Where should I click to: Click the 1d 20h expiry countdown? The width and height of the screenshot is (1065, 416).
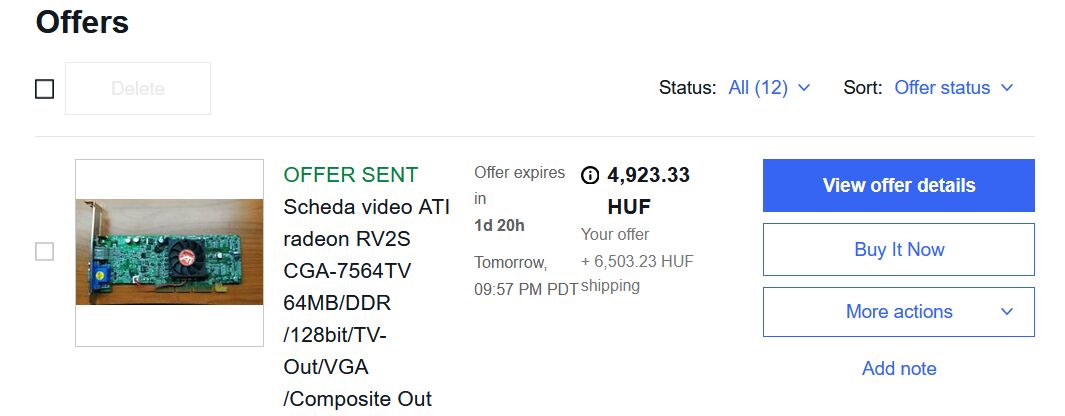[x=499, y=225]
